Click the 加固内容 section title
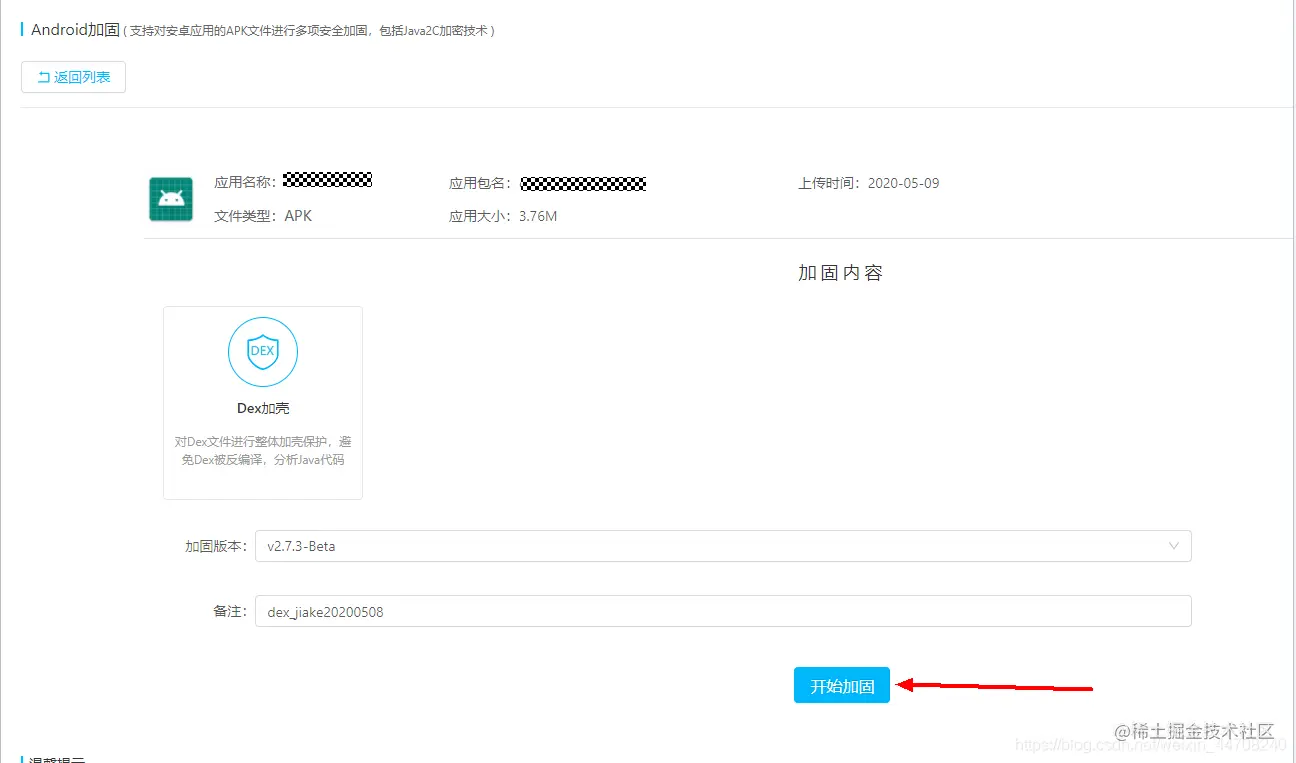The width and height of the screenshot is (1296, 763). [x=840, y=273]
